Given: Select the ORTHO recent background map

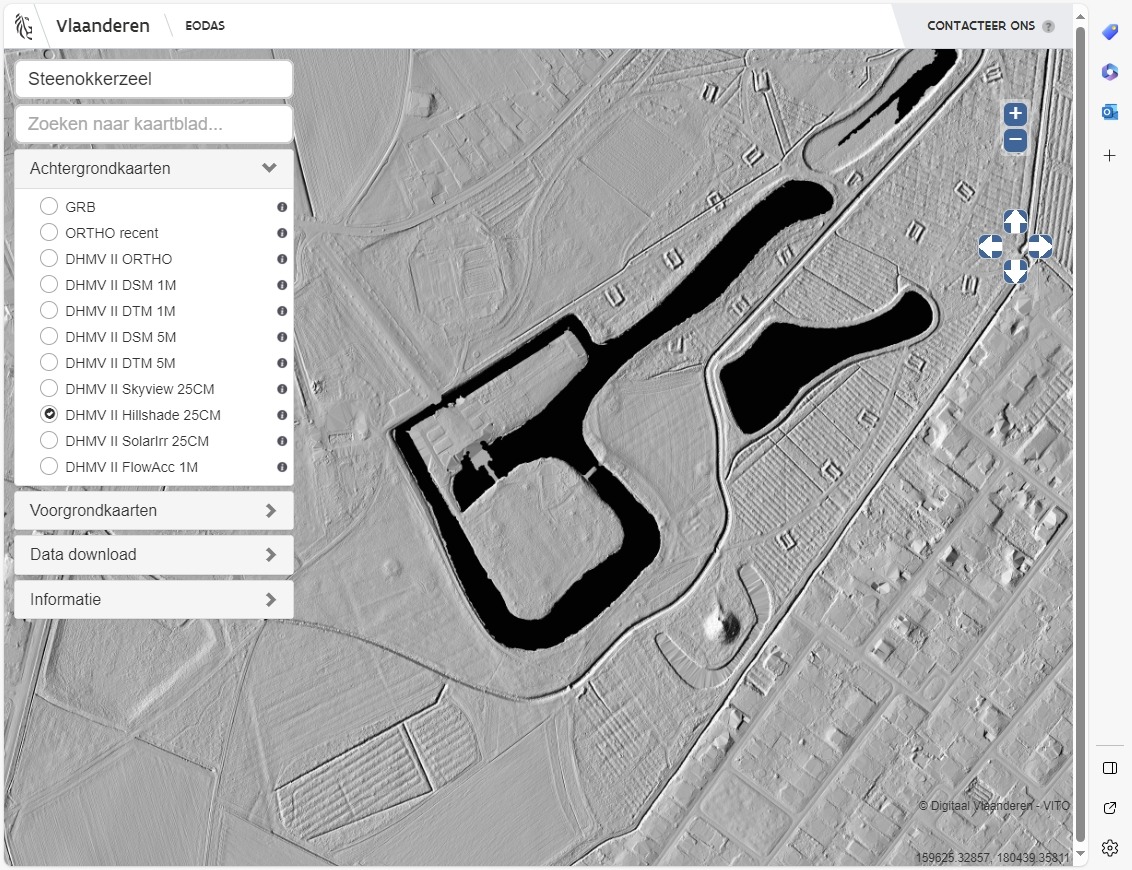Looking at the screenshot, I should click(49, 233).
